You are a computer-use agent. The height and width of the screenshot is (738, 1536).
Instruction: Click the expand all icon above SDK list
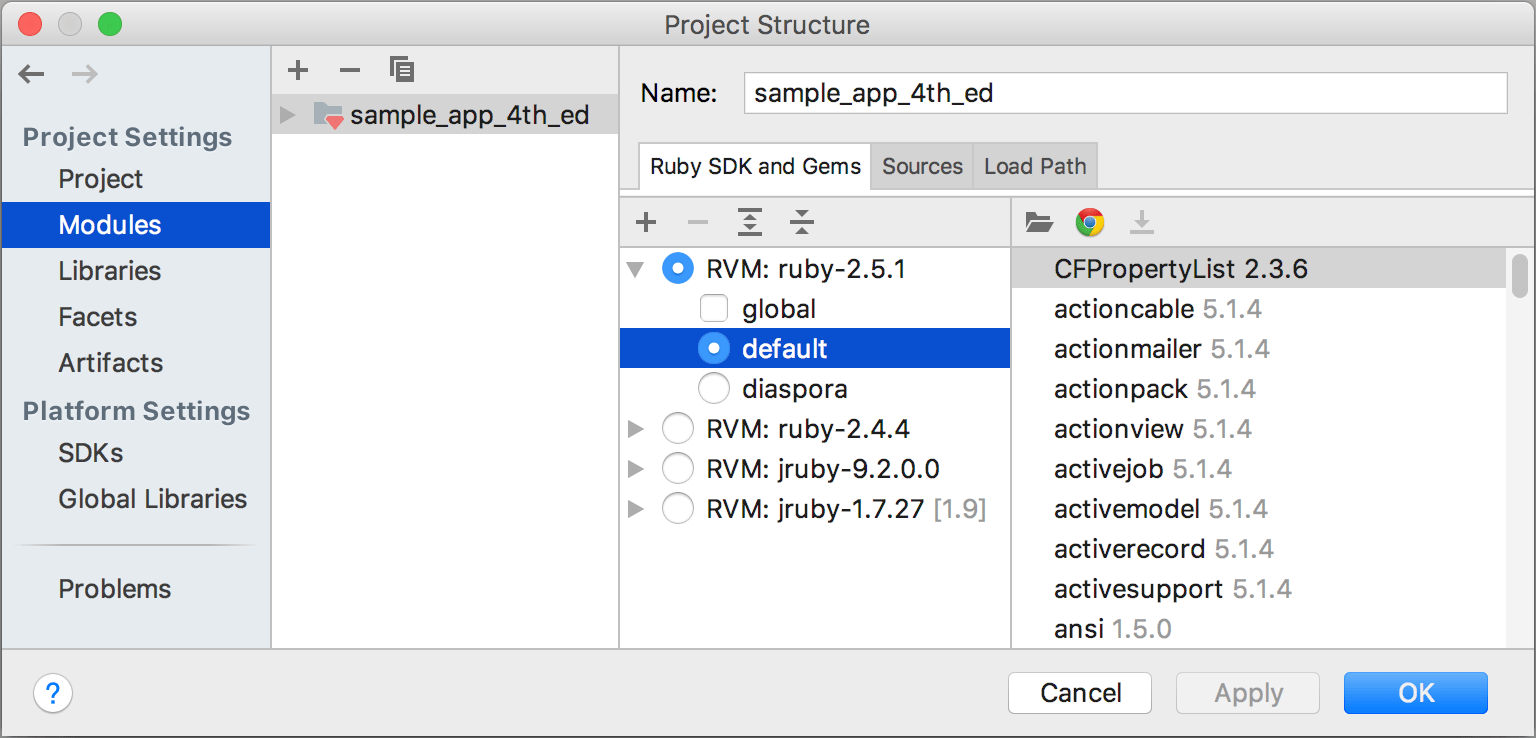749,222
